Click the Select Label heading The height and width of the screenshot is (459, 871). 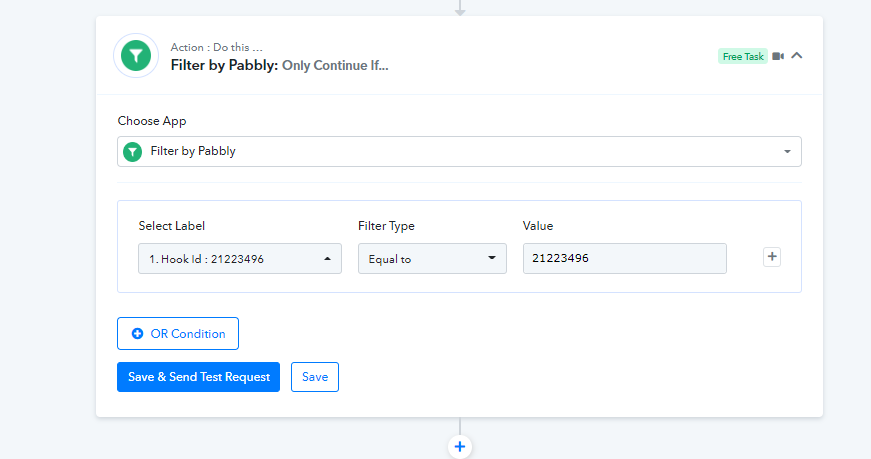click(x=172, y=226)
